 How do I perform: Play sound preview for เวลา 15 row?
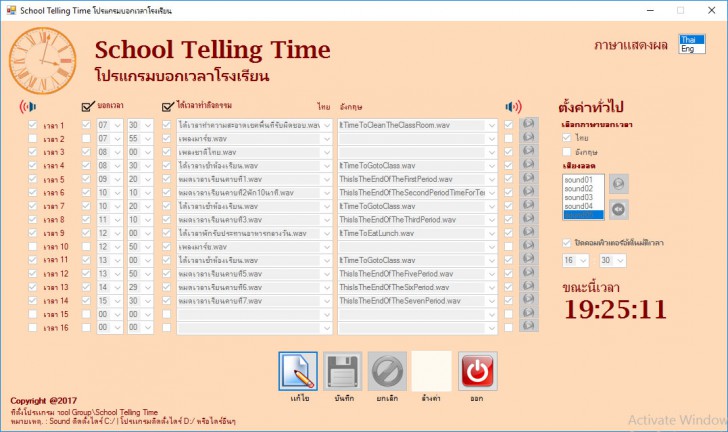(528, 313)
